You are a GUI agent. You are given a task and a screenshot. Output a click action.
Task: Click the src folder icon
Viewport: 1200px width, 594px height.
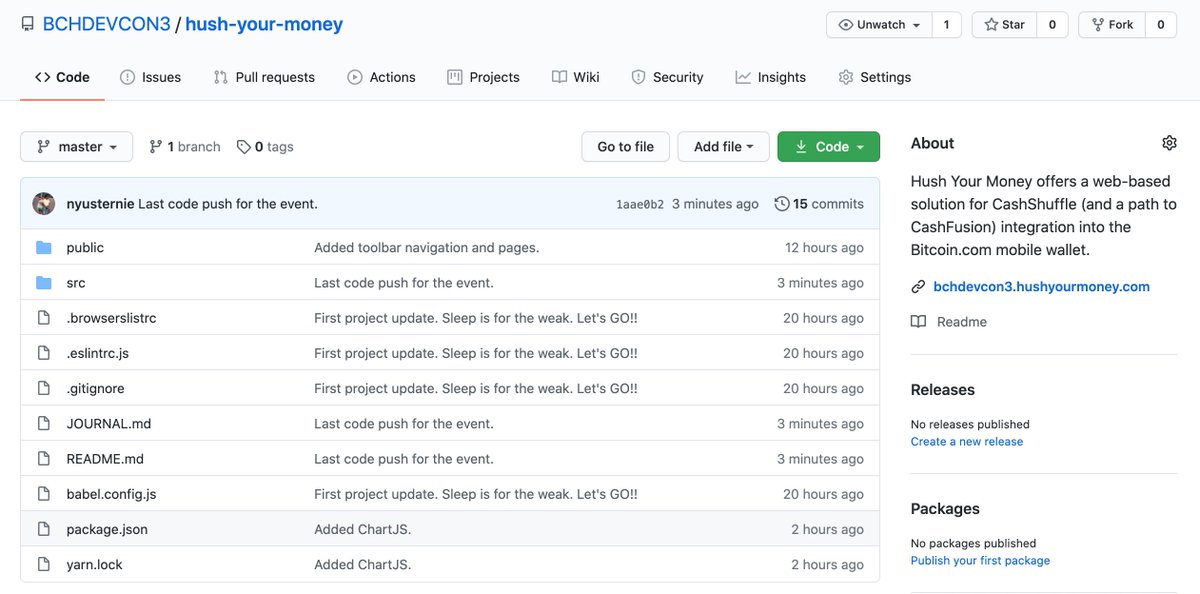(44, 283)
